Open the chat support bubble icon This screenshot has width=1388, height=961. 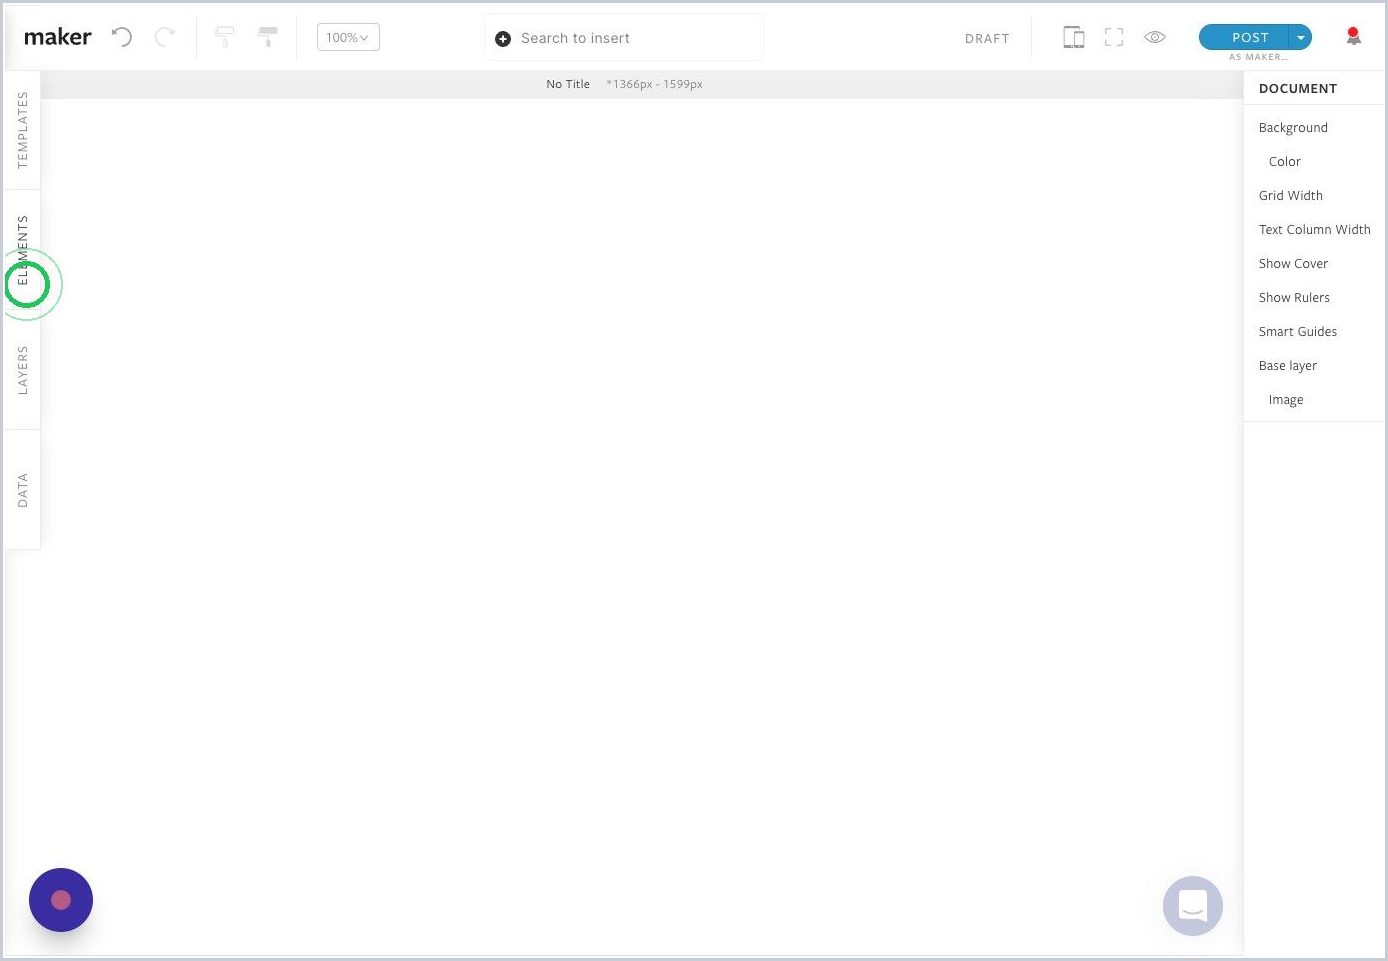(x=1192, y=906)
